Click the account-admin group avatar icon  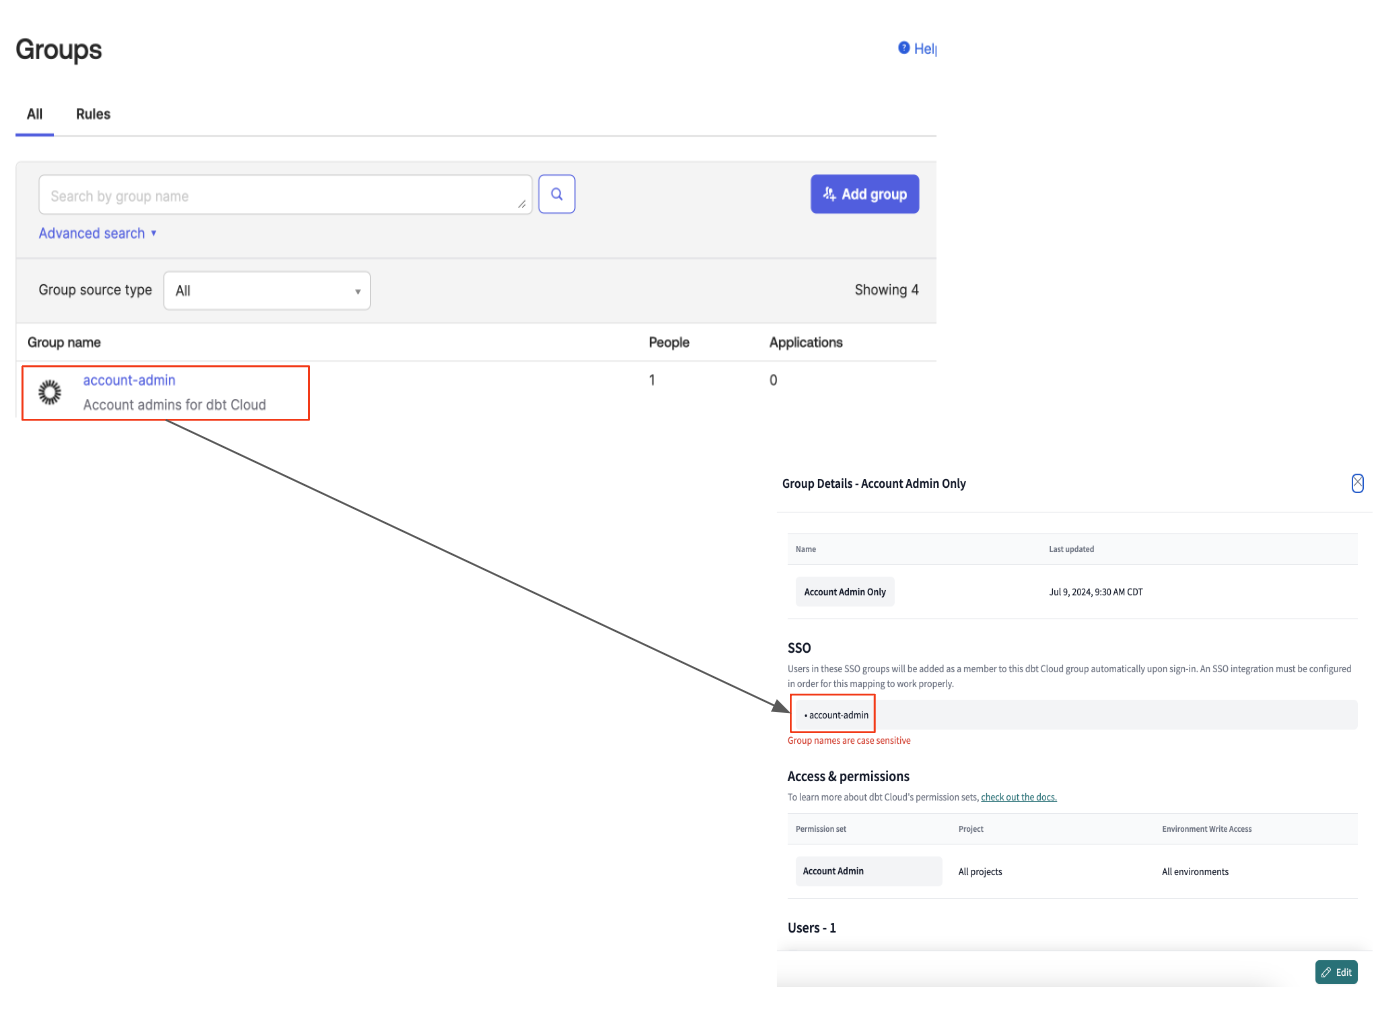49,392
